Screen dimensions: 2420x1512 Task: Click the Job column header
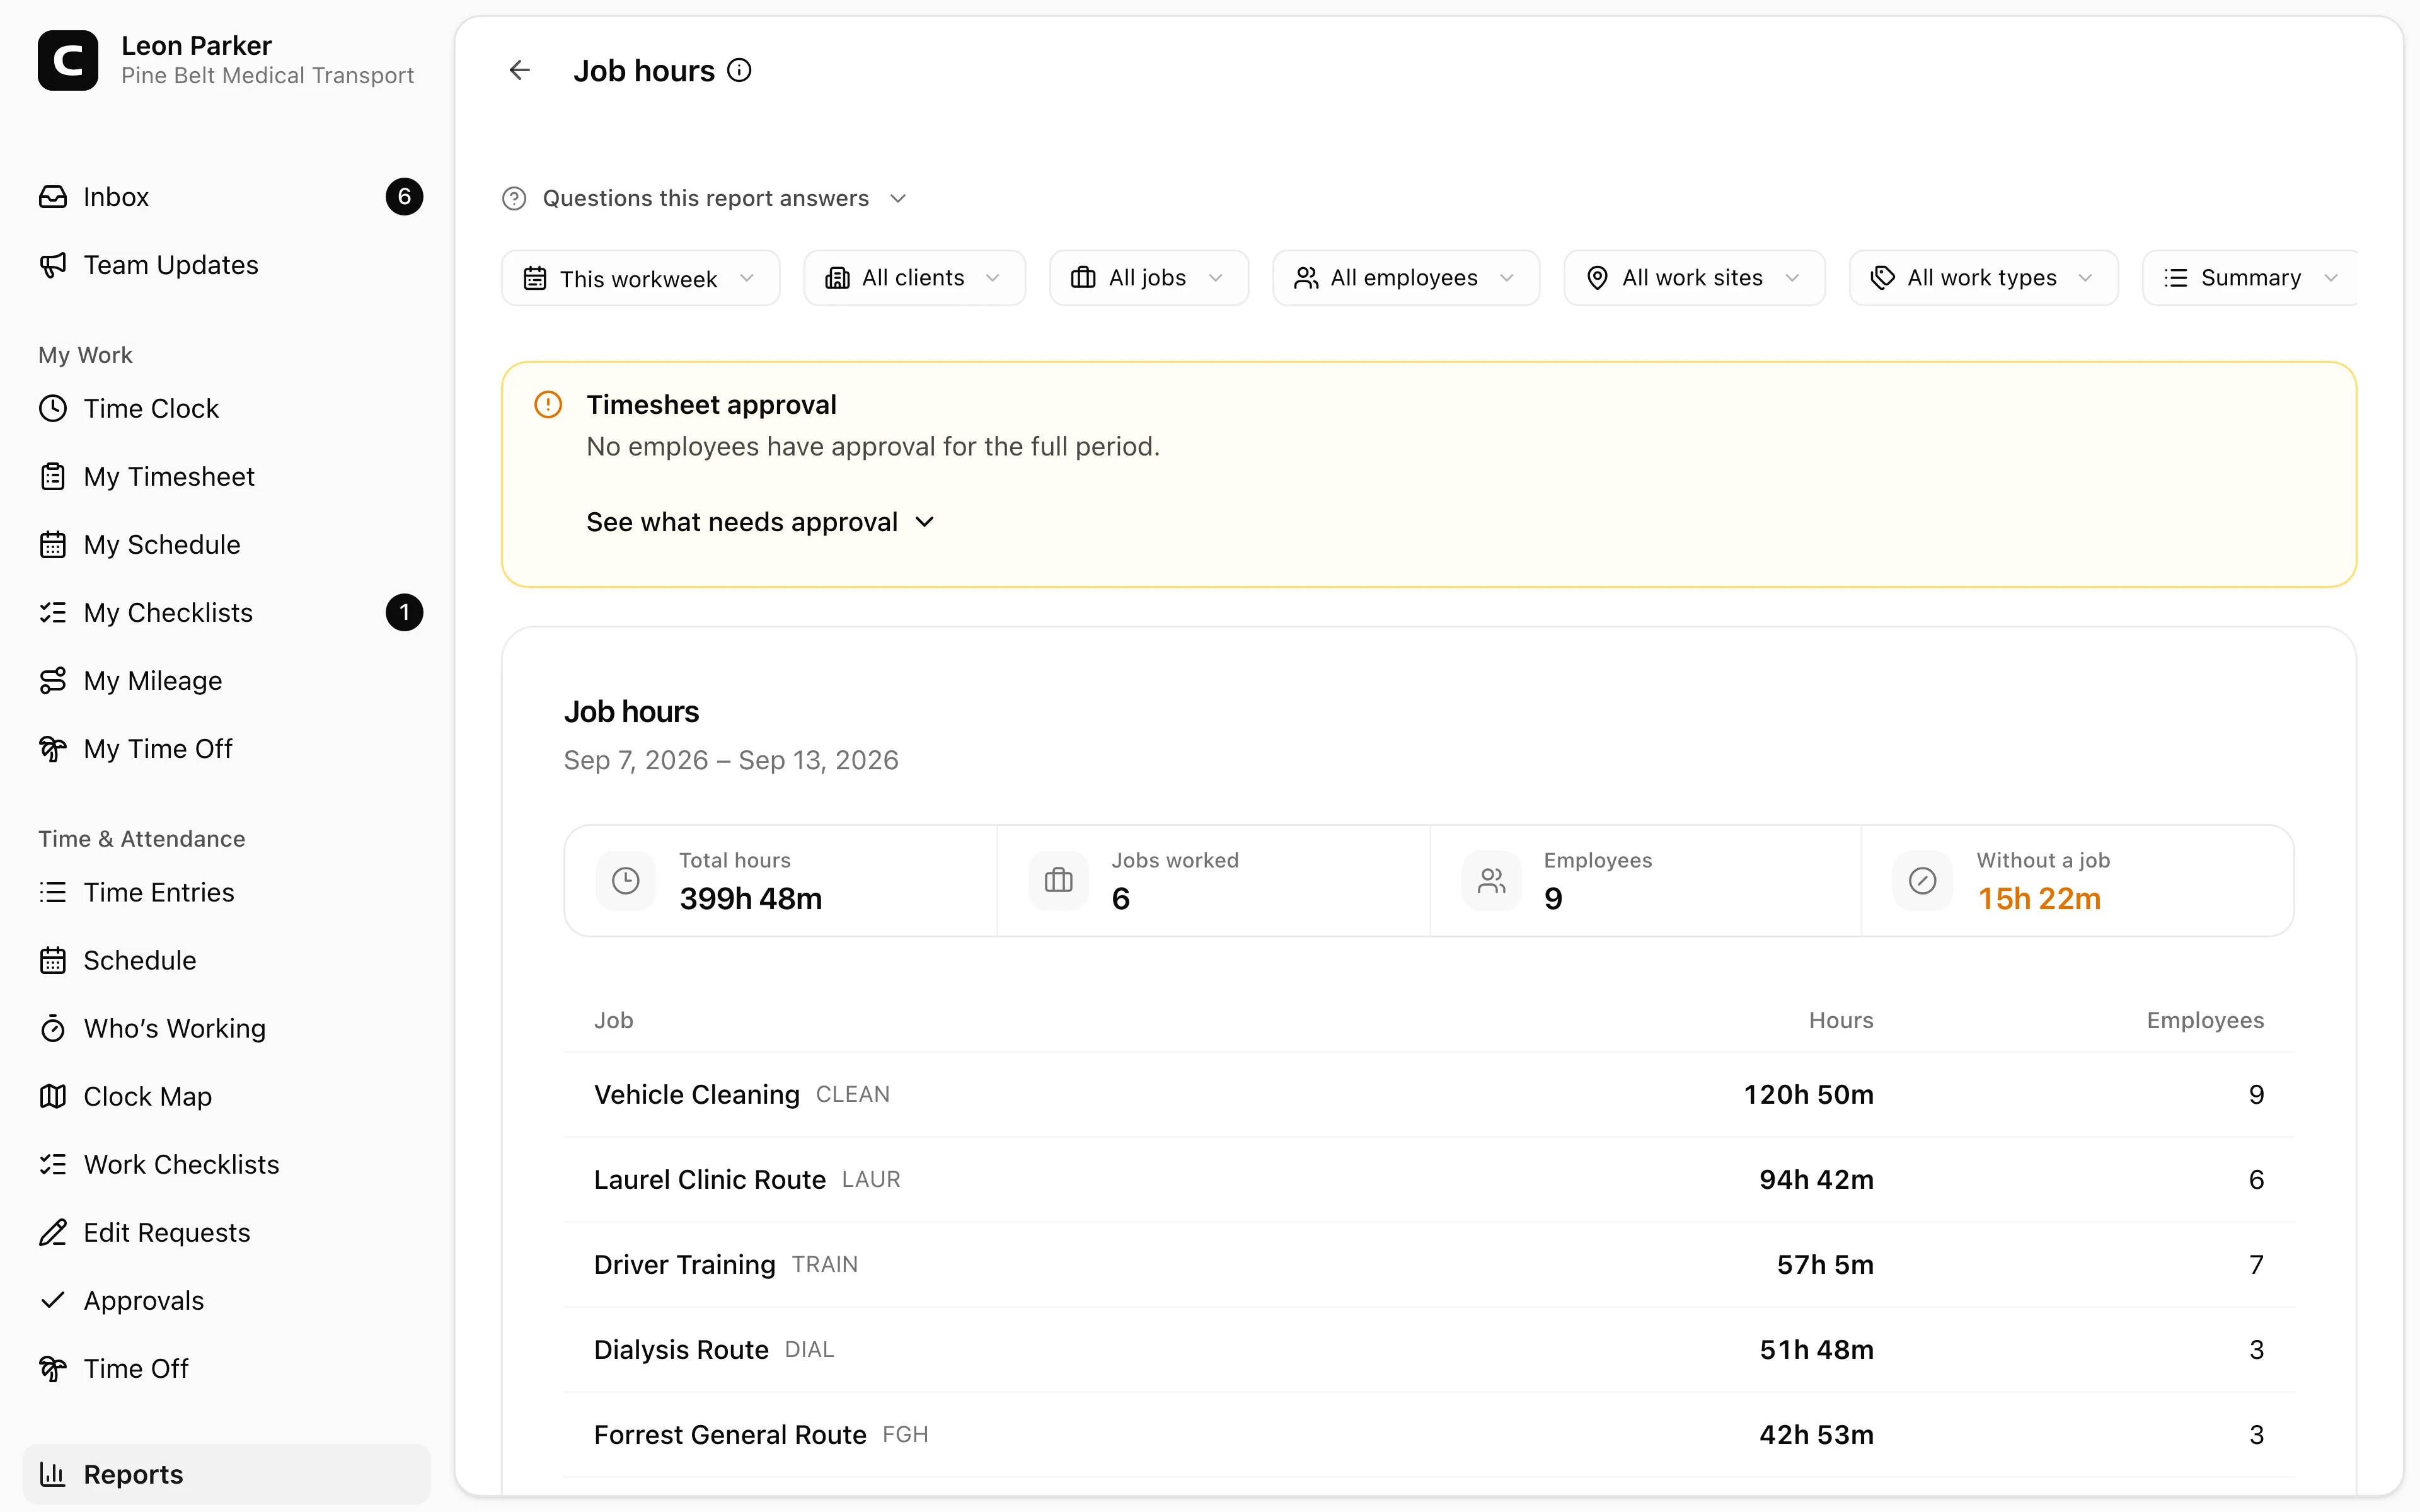(x=613, y=1020)
